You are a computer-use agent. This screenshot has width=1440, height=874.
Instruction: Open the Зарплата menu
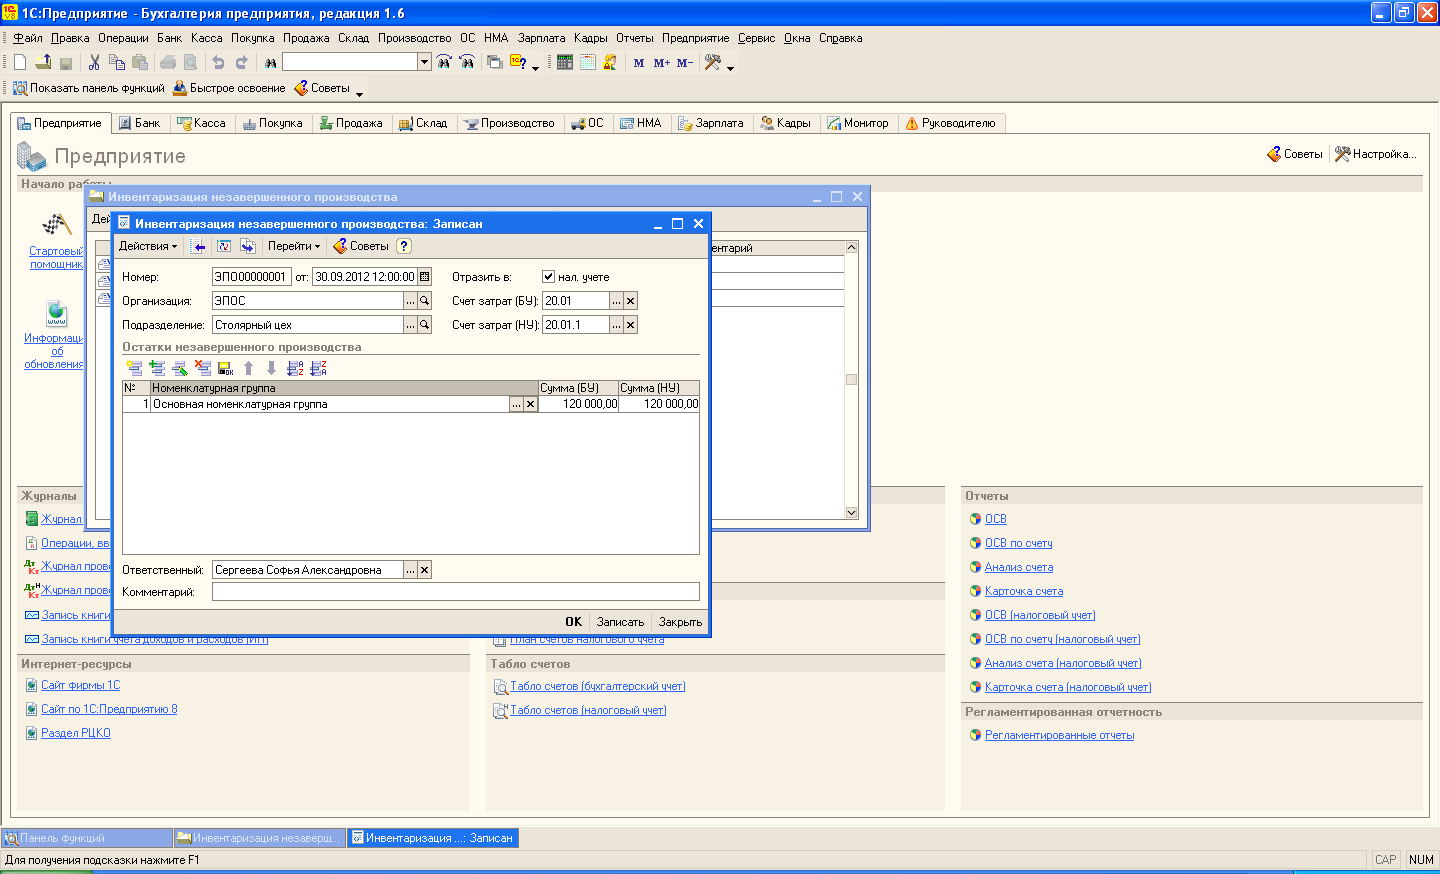tap(541, 38)
